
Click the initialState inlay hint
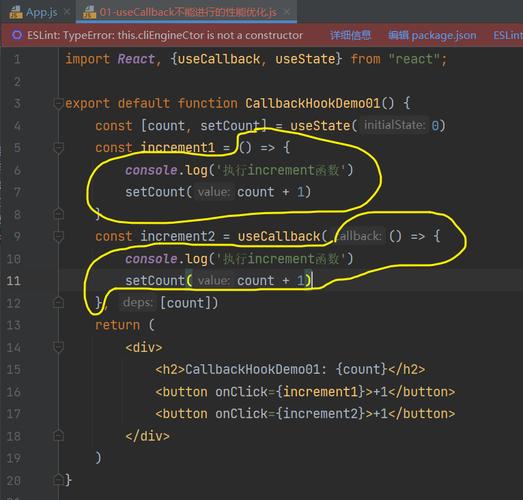(x=394, y=125)
